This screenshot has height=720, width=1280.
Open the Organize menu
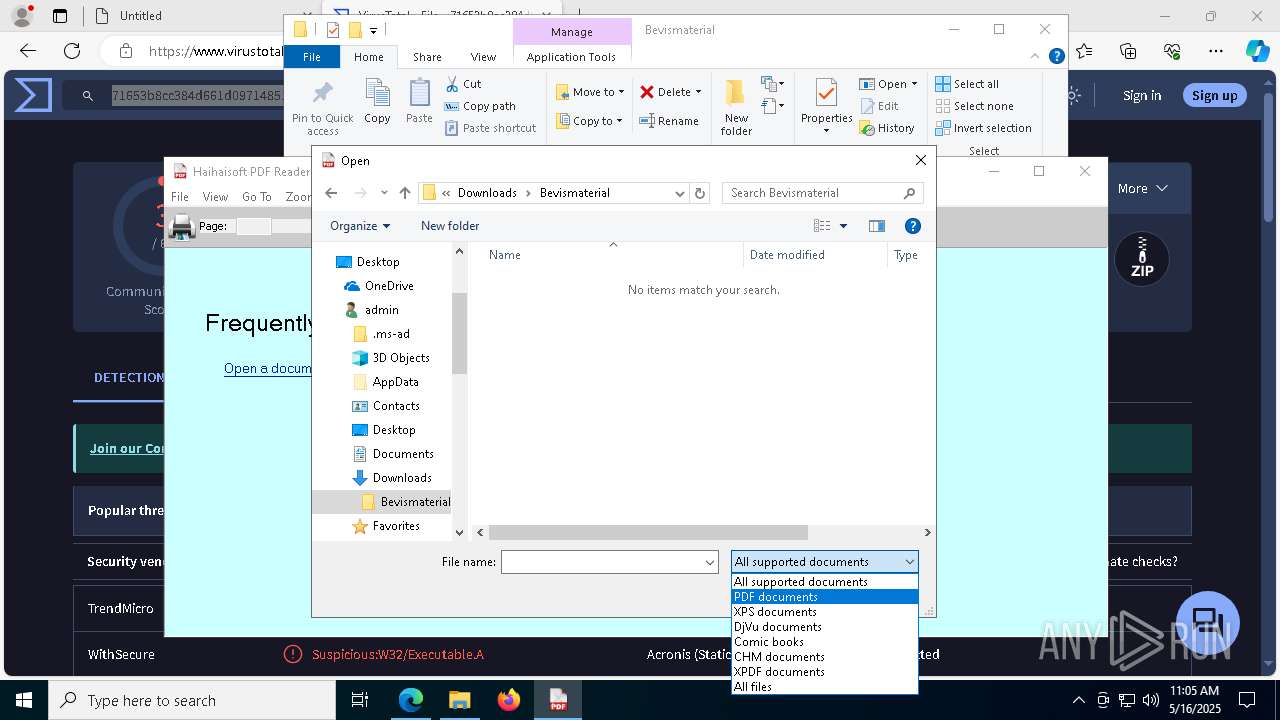pyautogui.click(x=360, y=226)
